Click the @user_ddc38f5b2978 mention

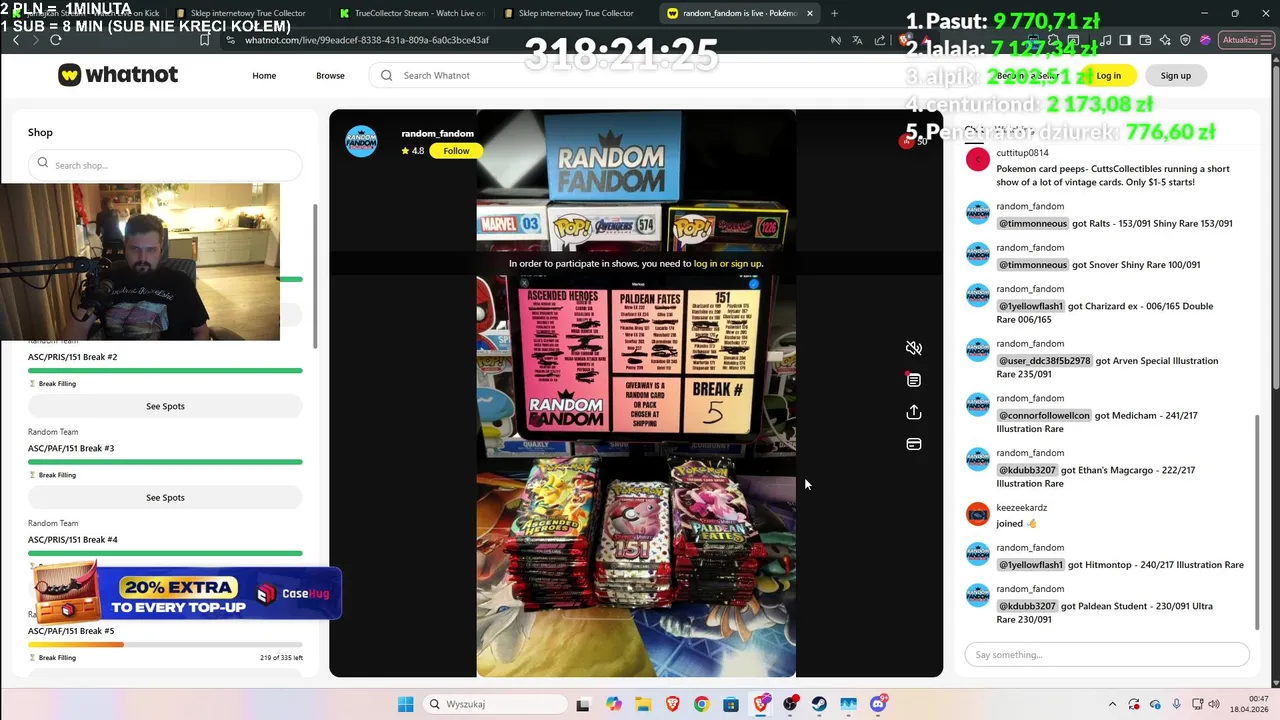tap(1044, 361)
